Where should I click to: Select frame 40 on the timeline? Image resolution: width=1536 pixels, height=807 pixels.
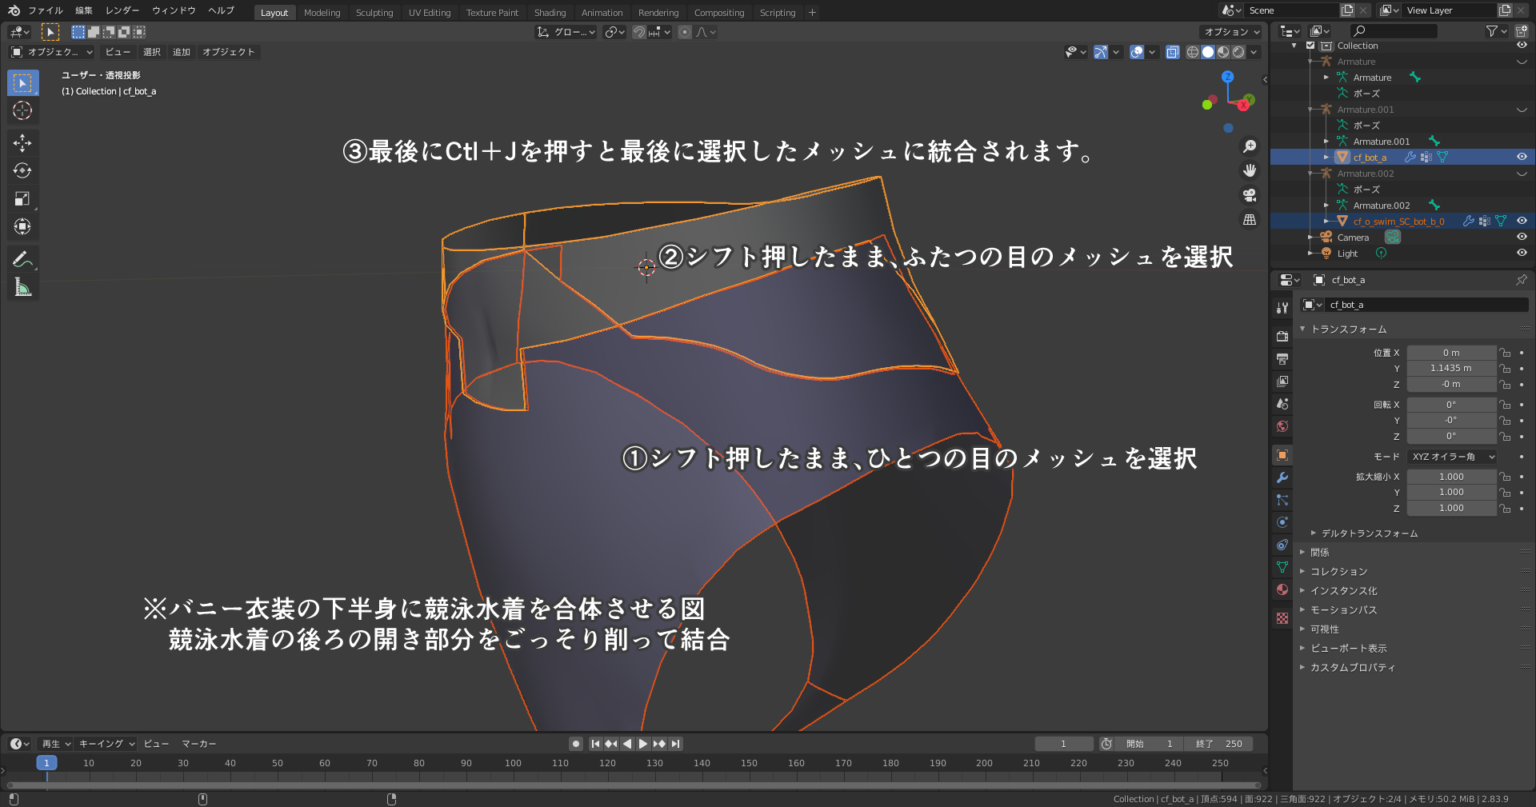coord(230,762)
